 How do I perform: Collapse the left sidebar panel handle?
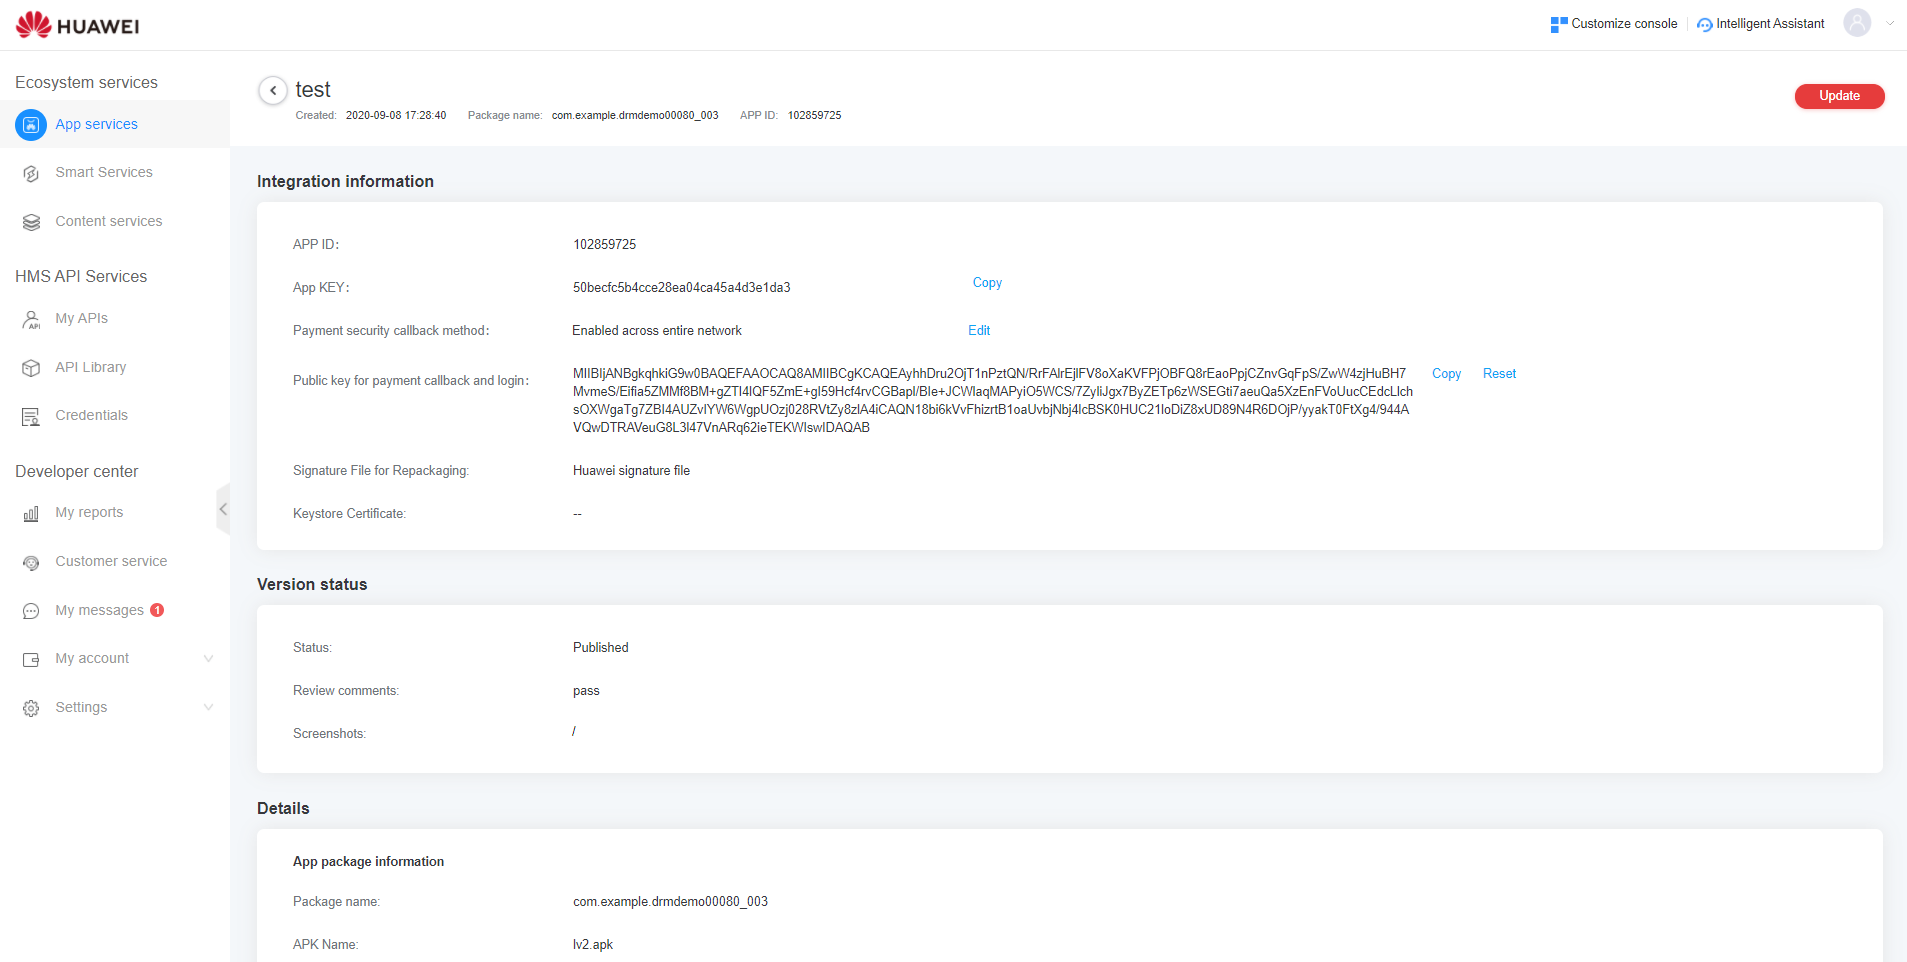tap(223, 509)
